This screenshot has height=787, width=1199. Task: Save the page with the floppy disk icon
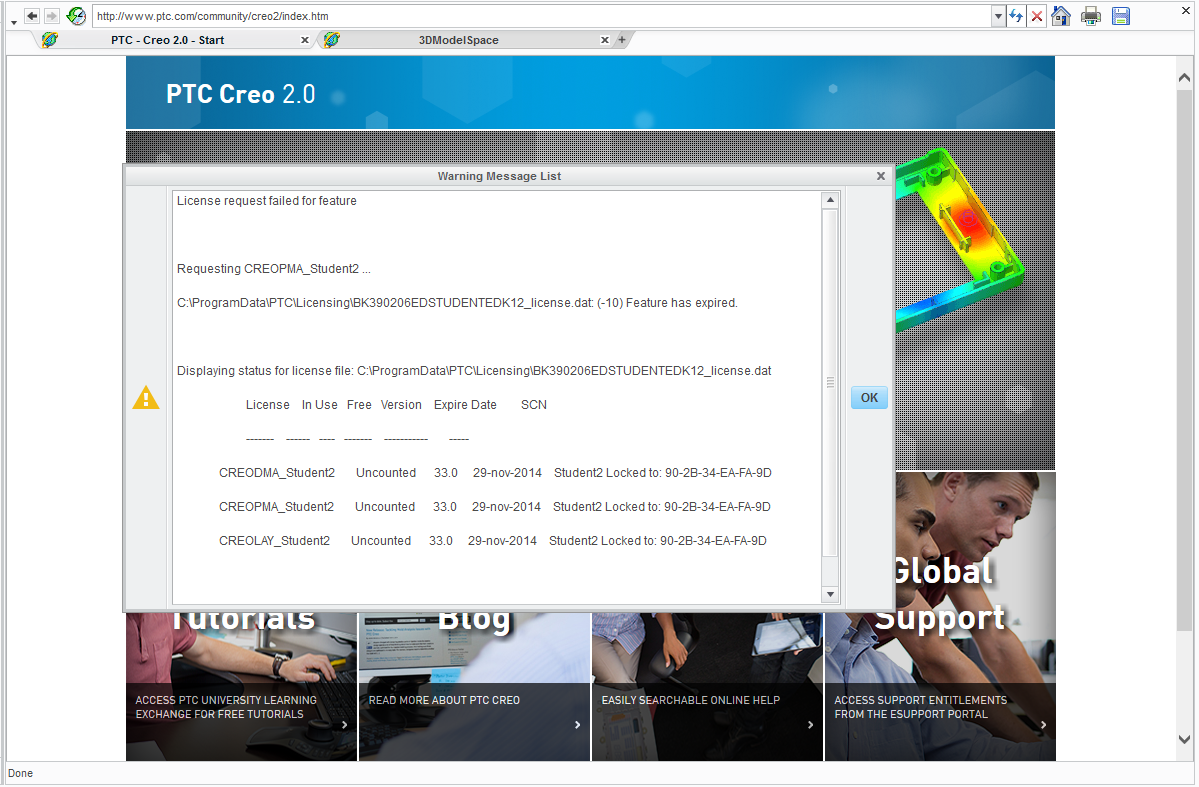[x=1121, y=16]
